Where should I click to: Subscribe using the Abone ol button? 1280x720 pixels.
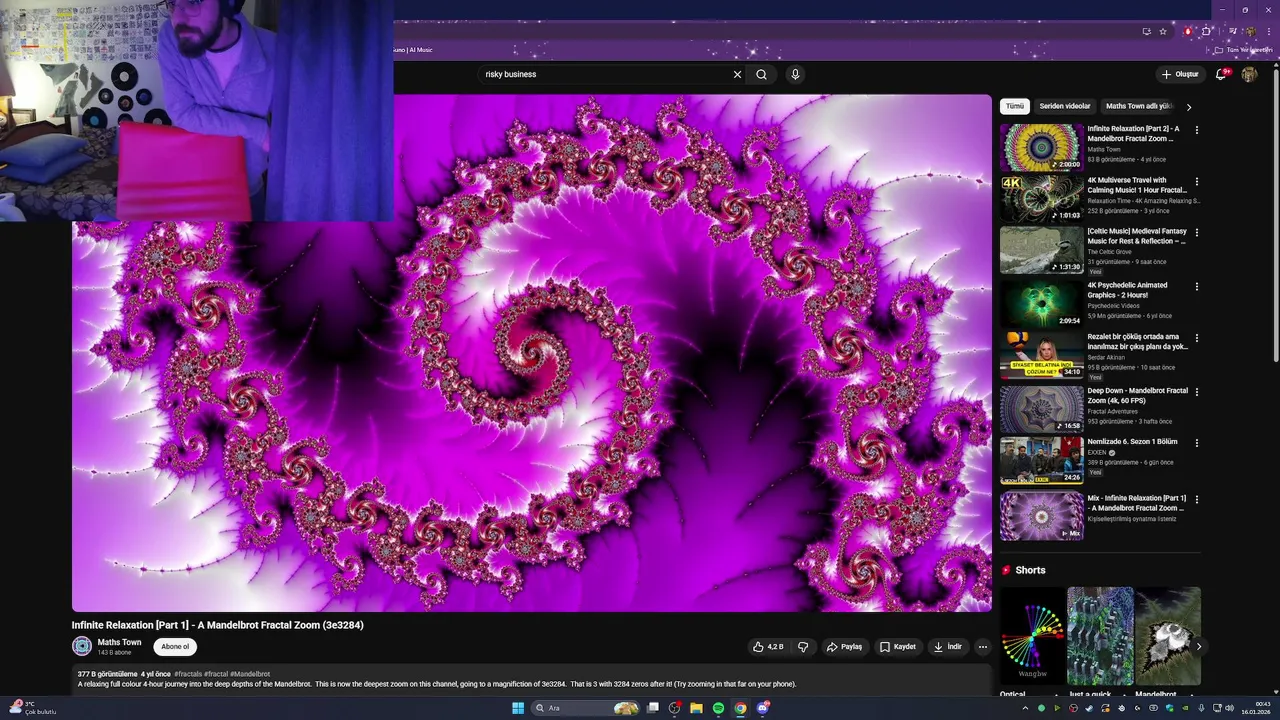point(175,647)
